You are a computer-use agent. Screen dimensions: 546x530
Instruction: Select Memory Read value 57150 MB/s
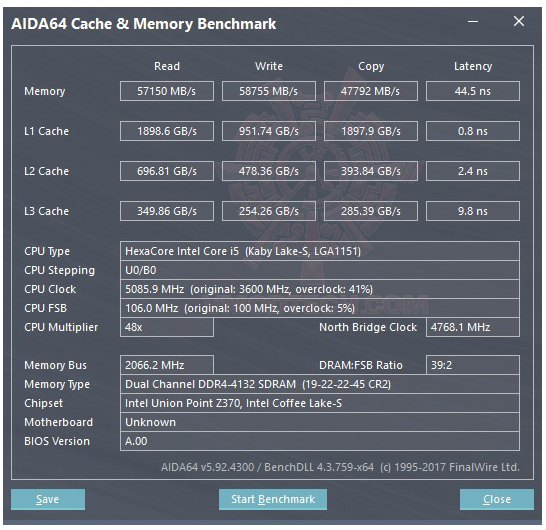[167, 91]
